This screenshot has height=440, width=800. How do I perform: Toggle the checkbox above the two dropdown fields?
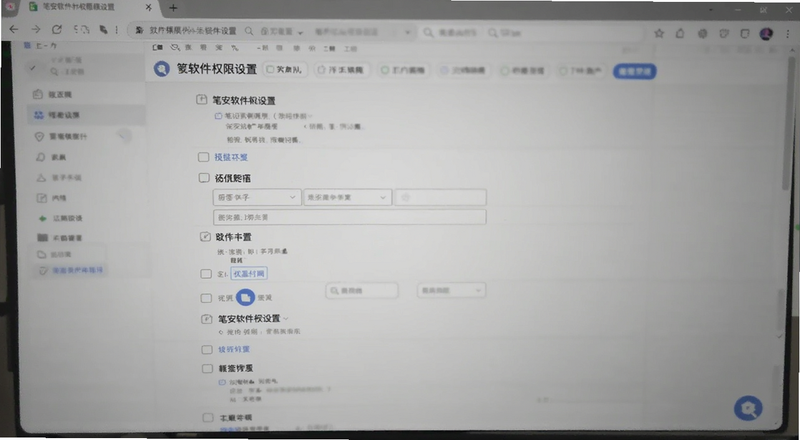click(204, 178)
